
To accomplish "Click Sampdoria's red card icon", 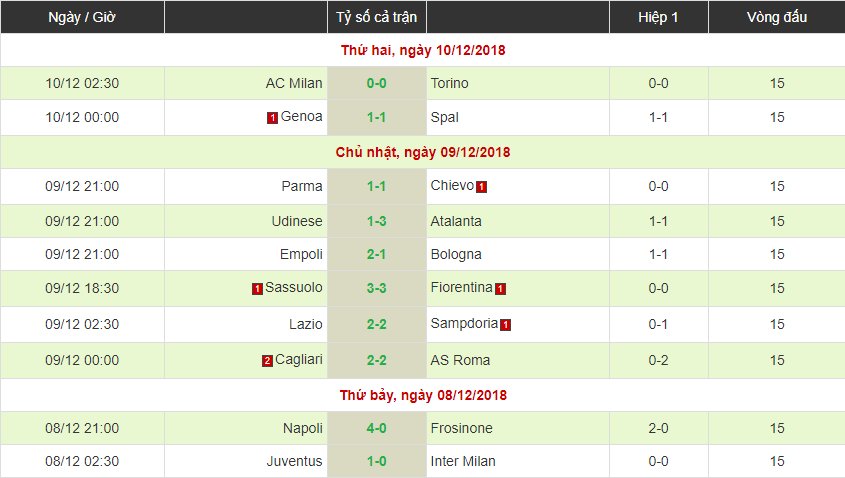I will (x=506, y=325).
